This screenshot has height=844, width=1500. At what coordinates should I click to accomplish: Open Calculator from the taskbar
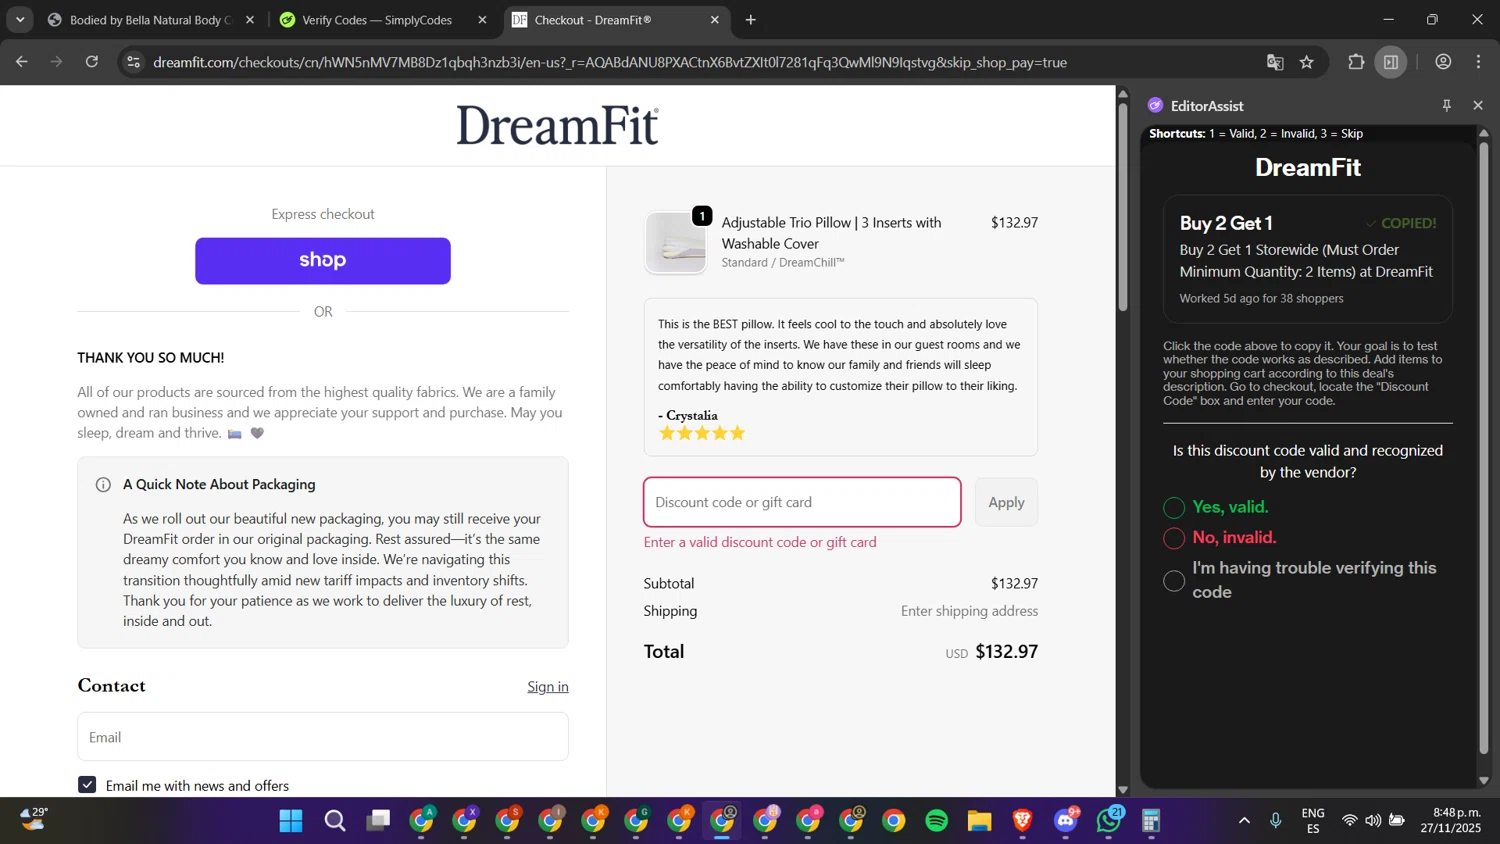pyautogui.click(x=1151, y=821)
